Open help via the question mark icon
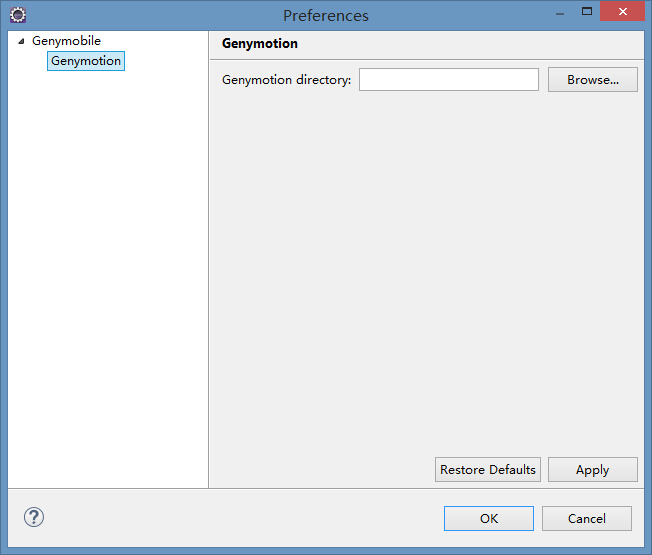This screenshot has height=555, width=652. click(x=34, y=517)
